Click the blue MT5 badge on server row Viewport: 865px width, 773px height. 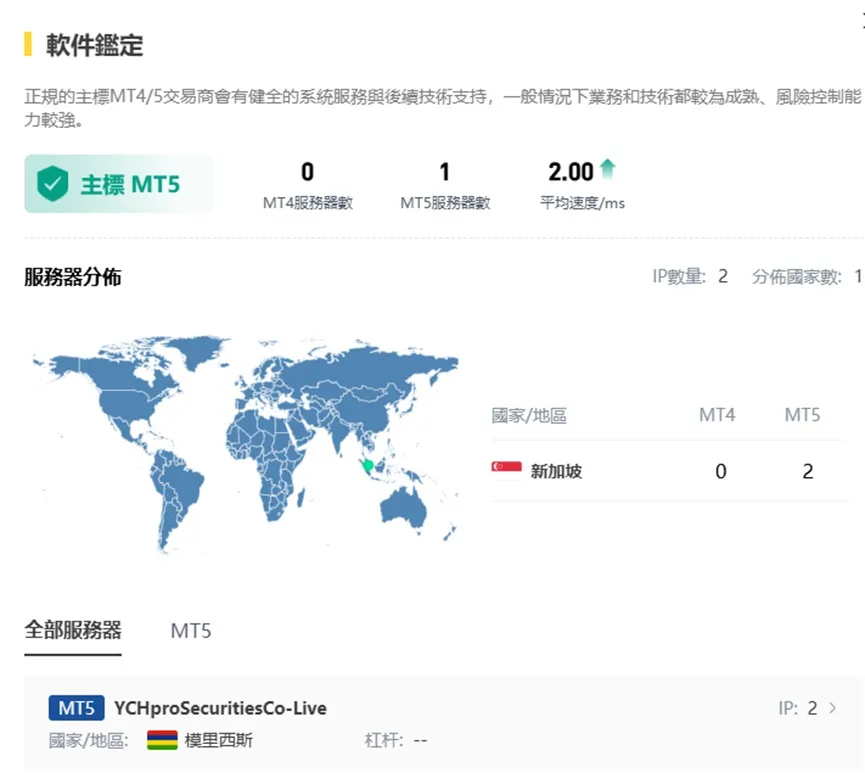pos(76,708)
